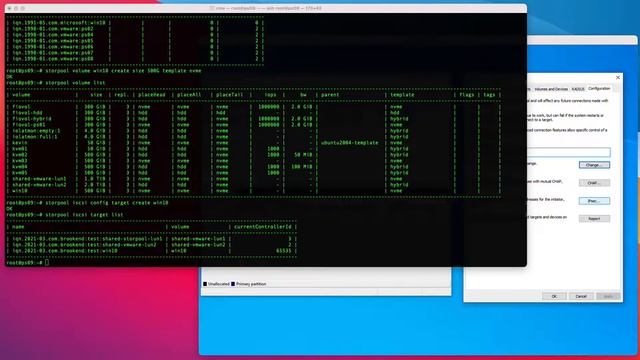Click 'volume' header in volume list table
Viewport: 640px width, 360px height.
tap(21, 95)
